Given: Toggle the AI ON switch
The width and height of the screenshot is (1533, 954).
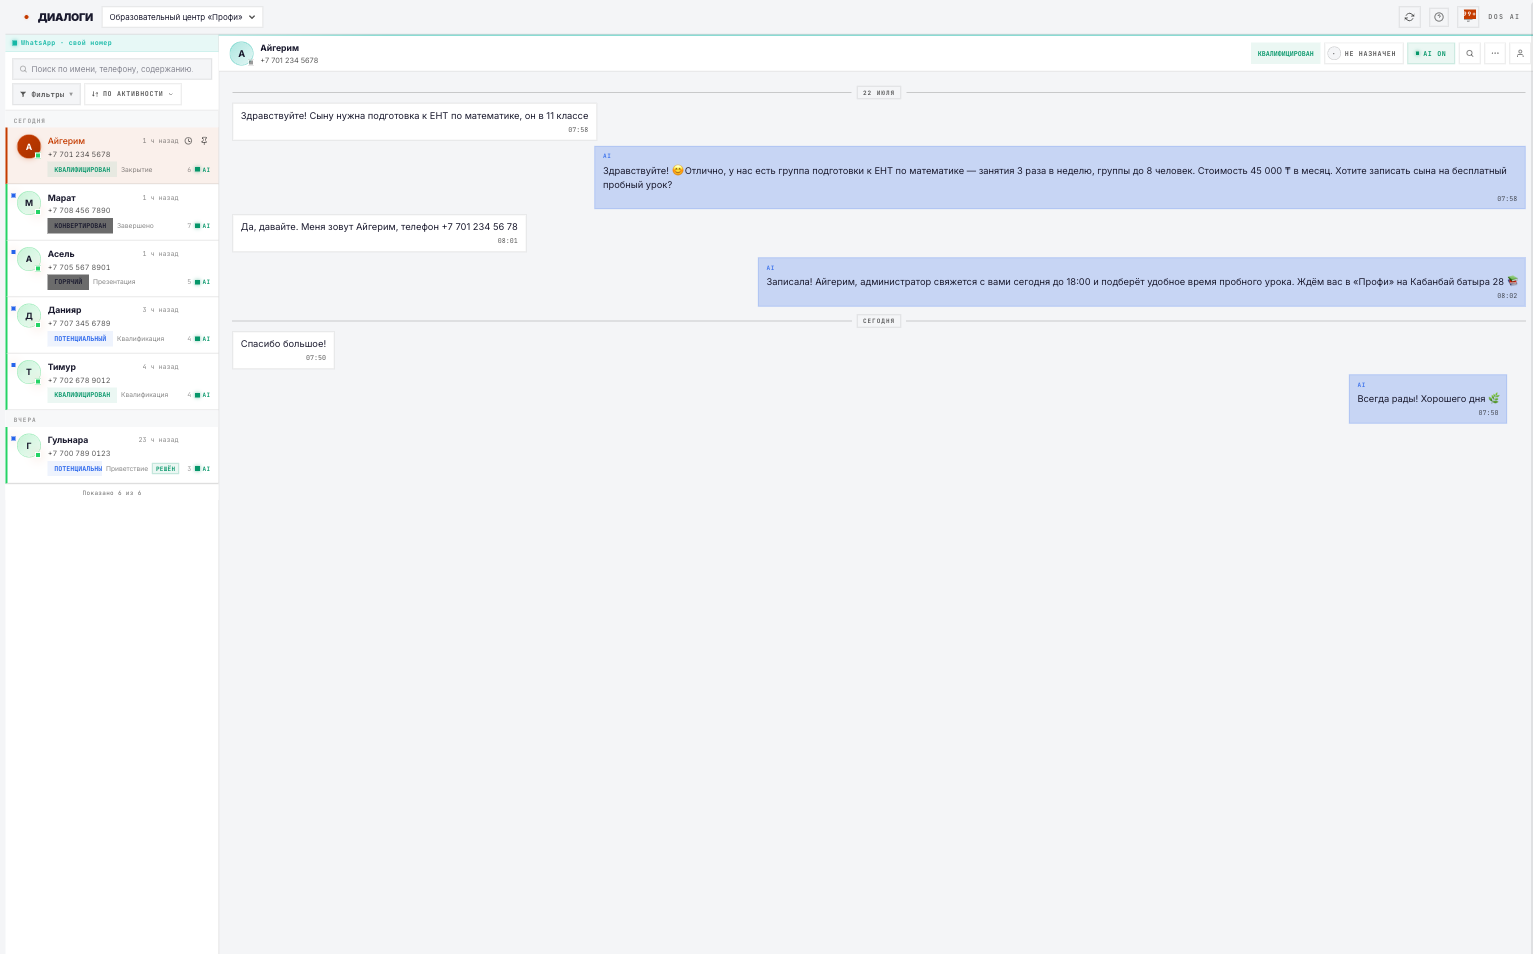Looking at the screenshot, I should tap(1431, 54).
